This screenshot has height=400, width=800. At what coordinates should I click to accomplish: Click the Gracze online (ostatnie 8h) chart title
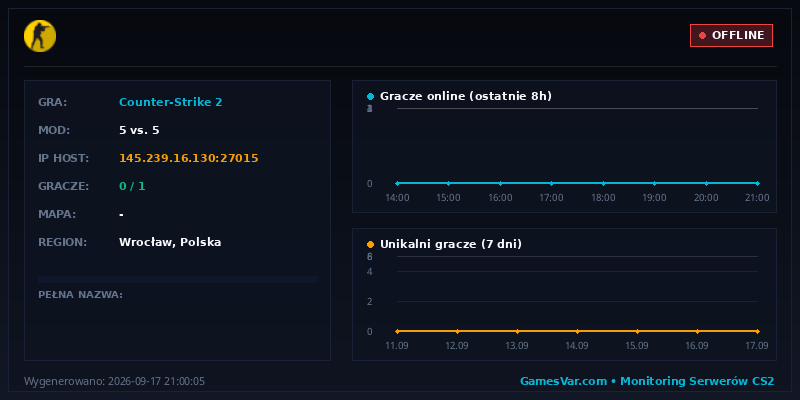tap(466, 96)
